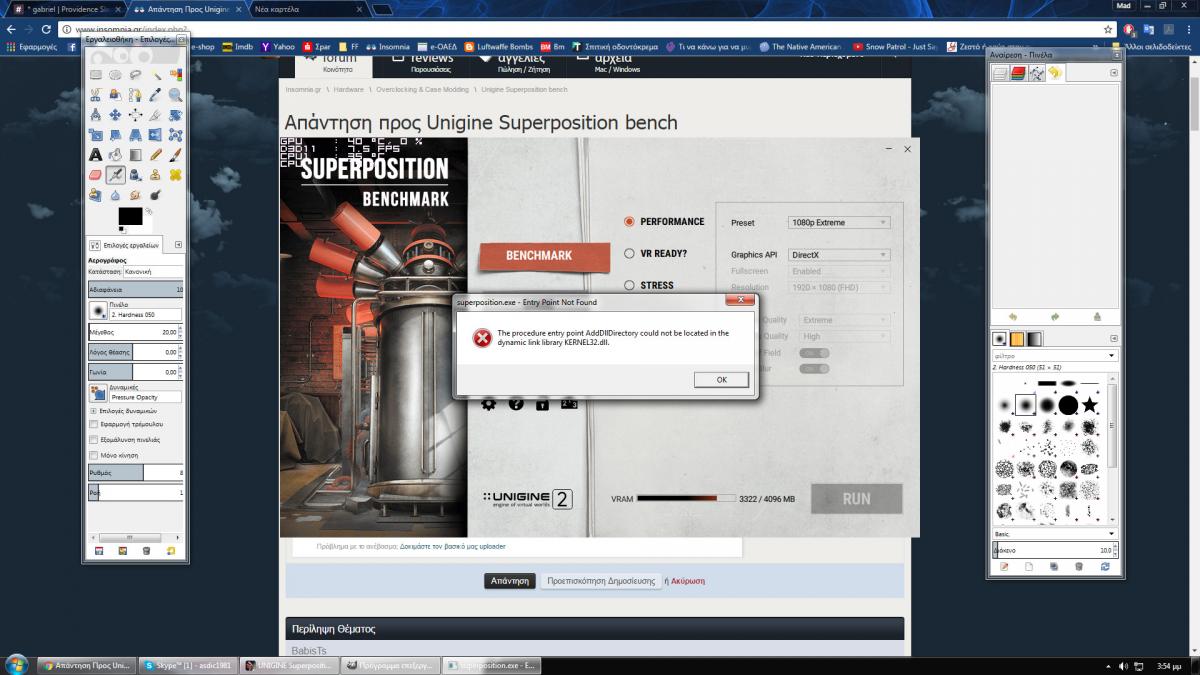Open the reviews tab in forum navigation
The image size is (1200, 675).
pos(424,62)
